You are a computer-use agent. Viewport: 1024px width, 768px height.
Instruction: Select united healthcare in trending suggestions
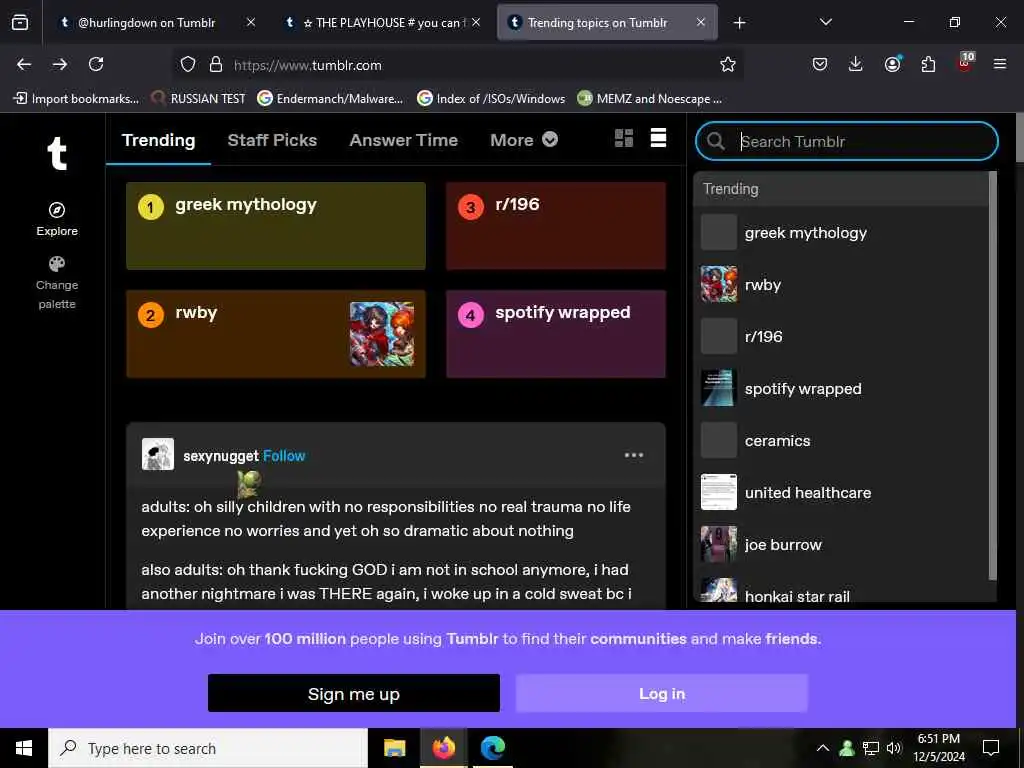pyautogui.click(x=841, y=492)
